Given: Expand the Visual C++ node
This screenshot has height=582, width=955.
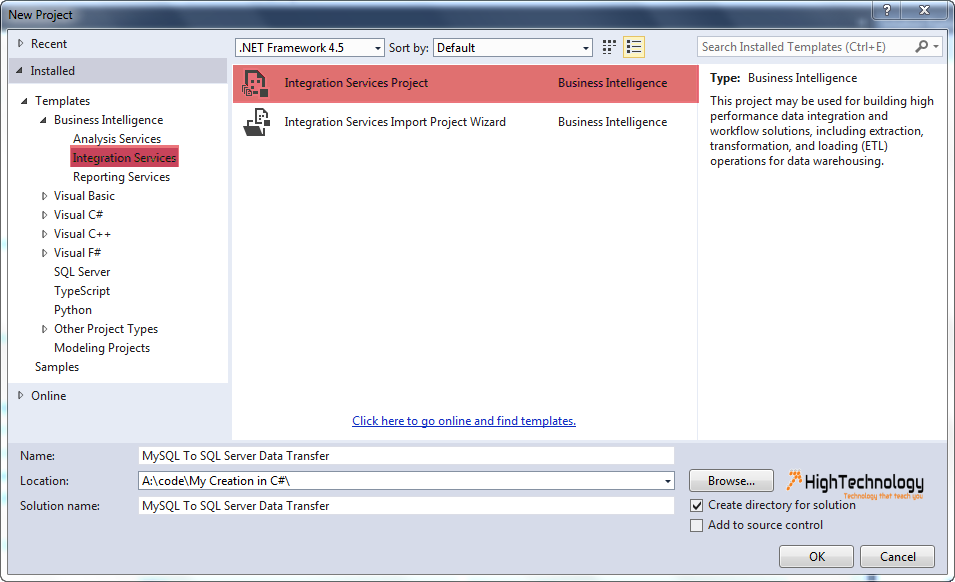Looking at the screenshot, I should pyautogui.click(x=44, y=234).
